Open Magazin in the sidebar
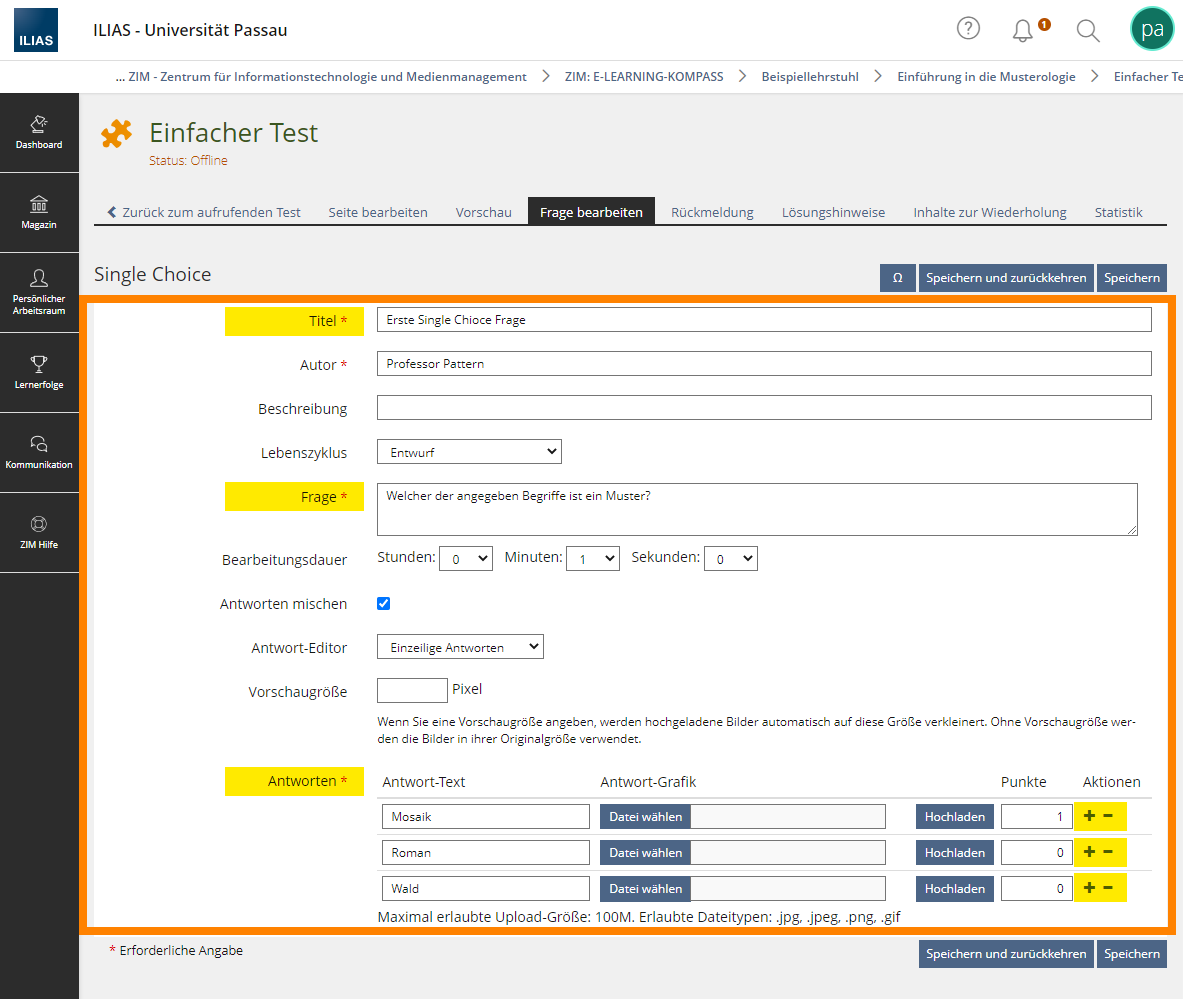Viewport: 1183px width, 999px height. click(39, 213)
